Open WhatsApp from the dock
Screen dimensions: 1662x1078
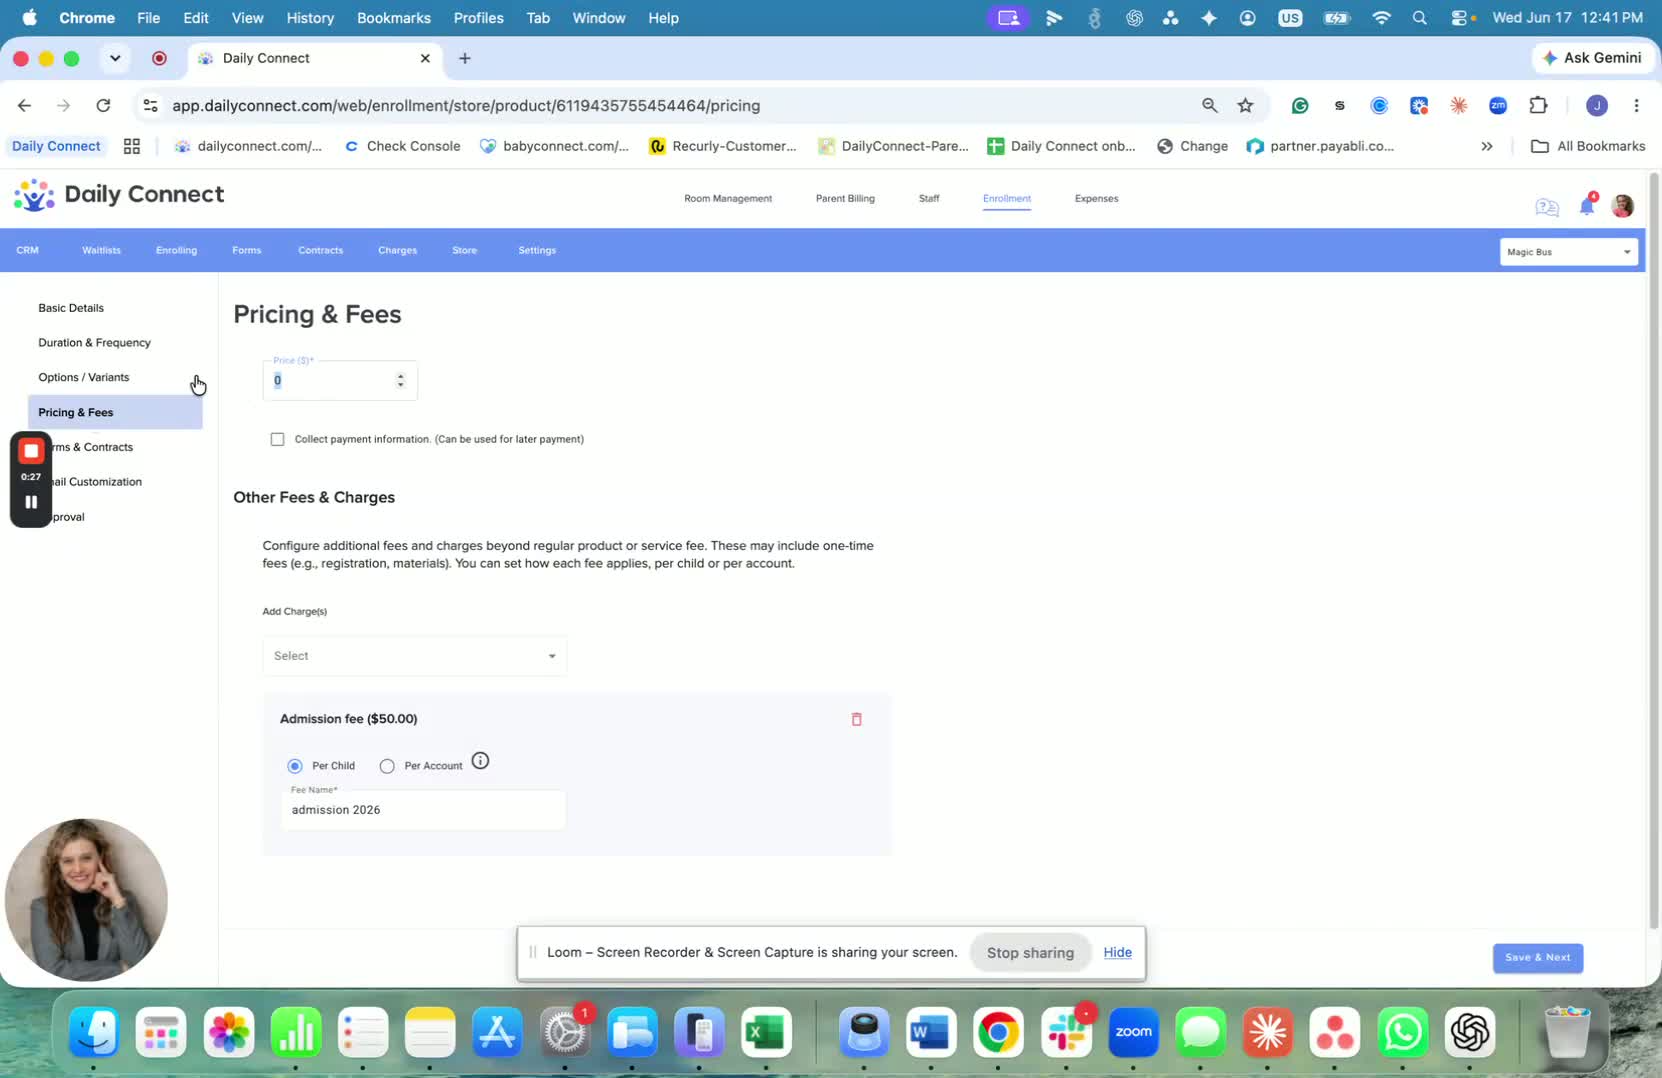[x=1402, y=1032]
